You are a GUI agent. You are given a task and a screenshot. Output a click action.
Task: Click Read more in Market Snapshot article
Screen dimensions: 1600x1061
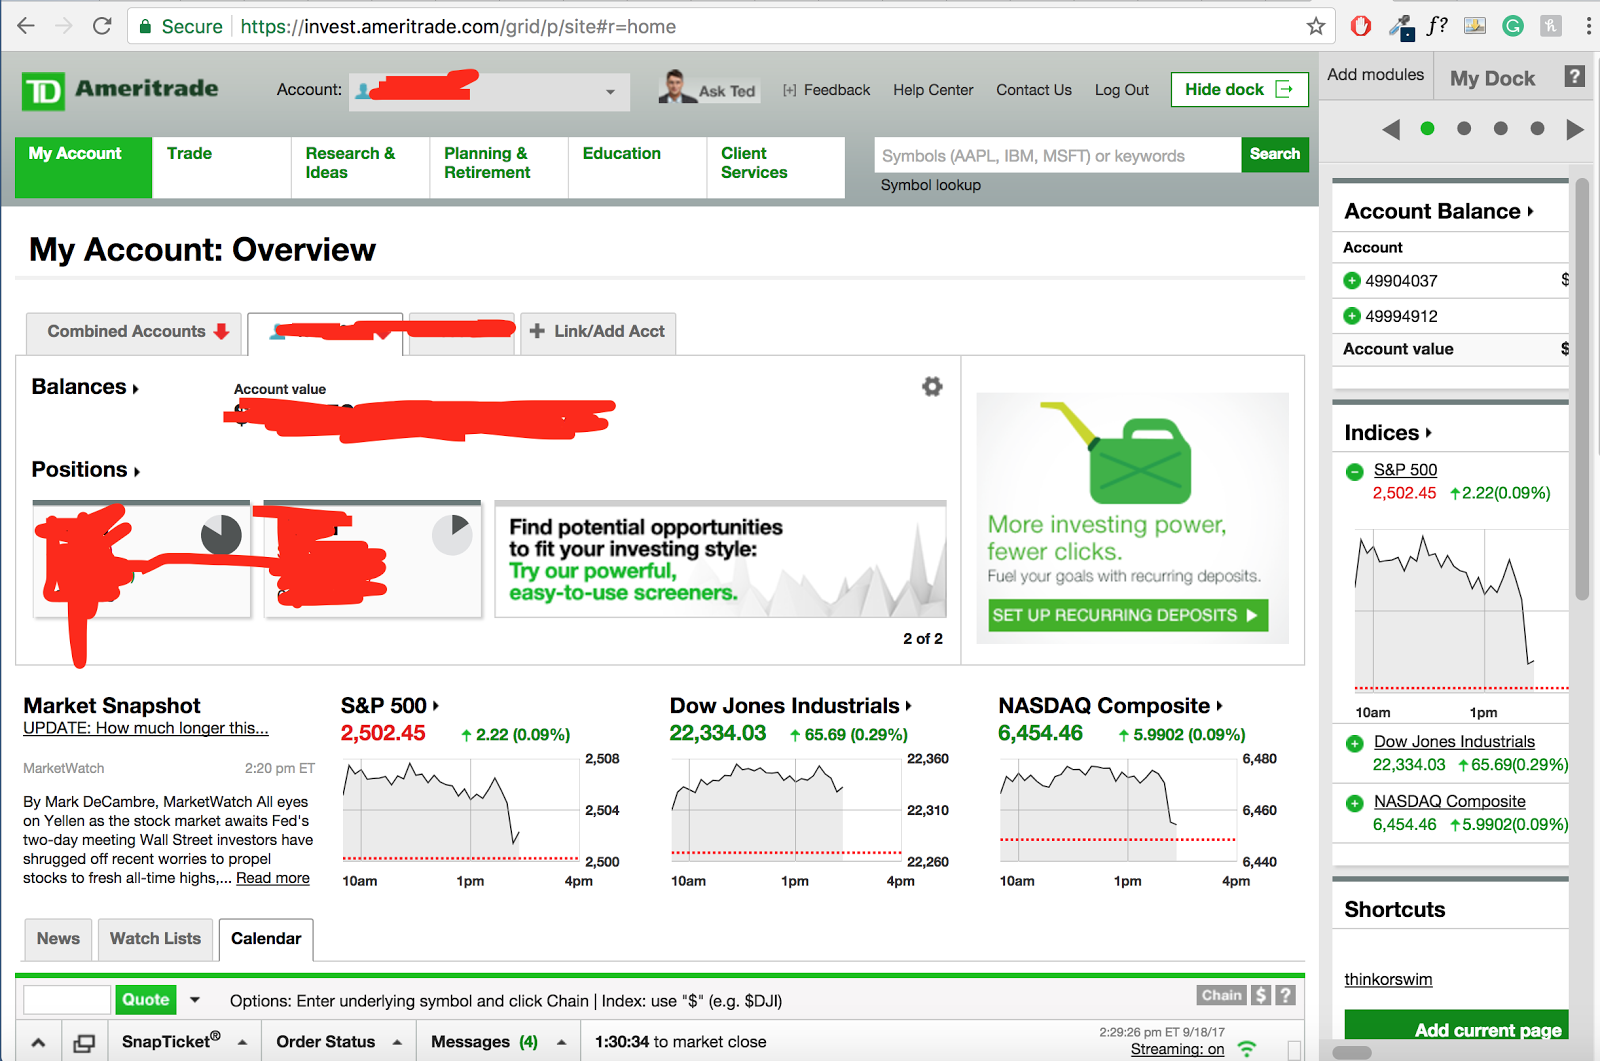click(x=273, y=878)
